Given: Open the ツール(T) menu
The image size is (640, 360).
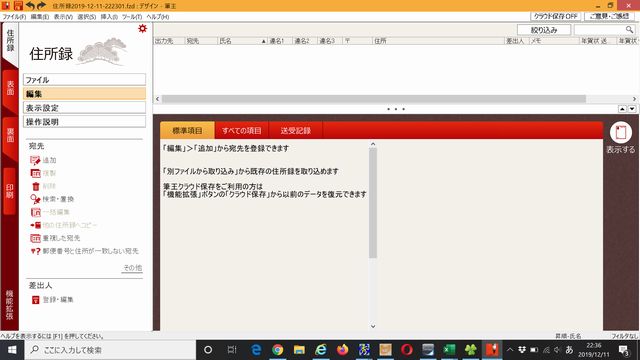Looking at the screenshot, I should pos(132,17).
